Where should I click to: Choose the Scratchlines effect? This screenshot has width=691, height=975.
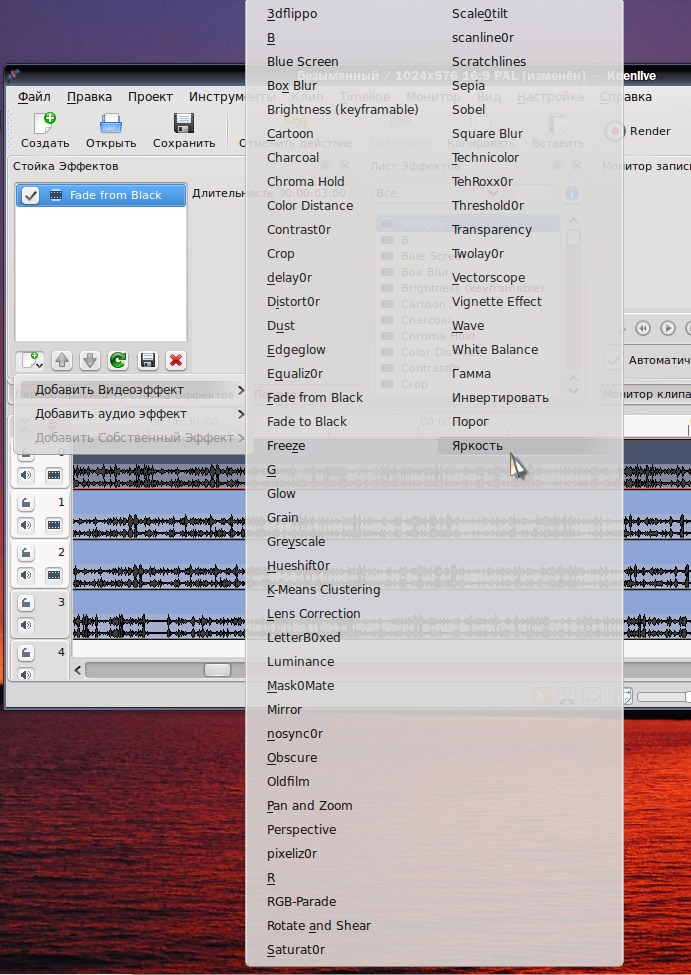(x=489, y=62)
